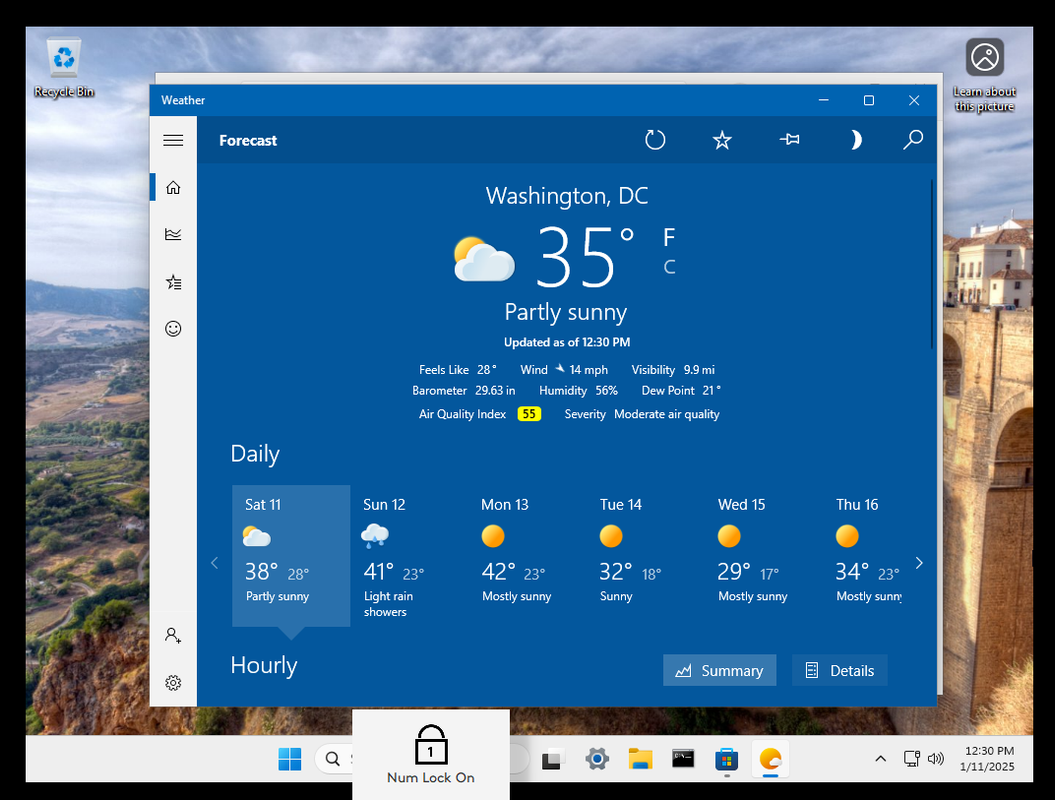Click the Weather app taskbar icon
This screenshot has width=1055, height=800.
pos(770,759)
